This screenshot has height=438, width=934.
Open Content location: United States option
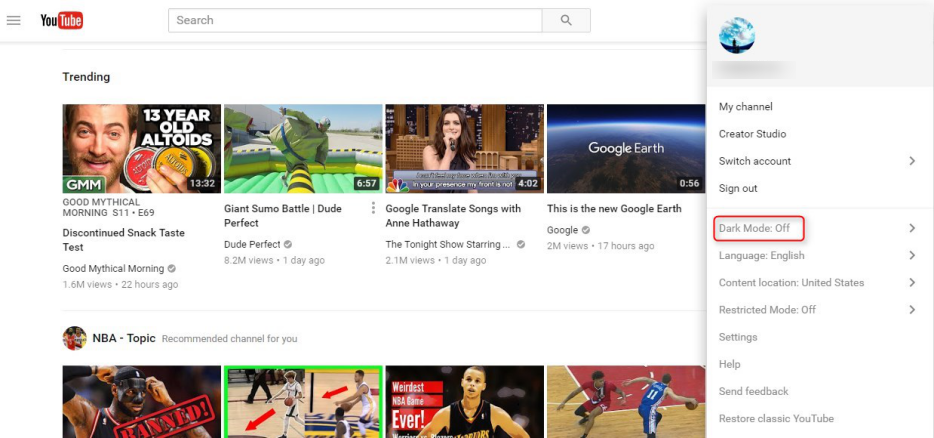791,282
